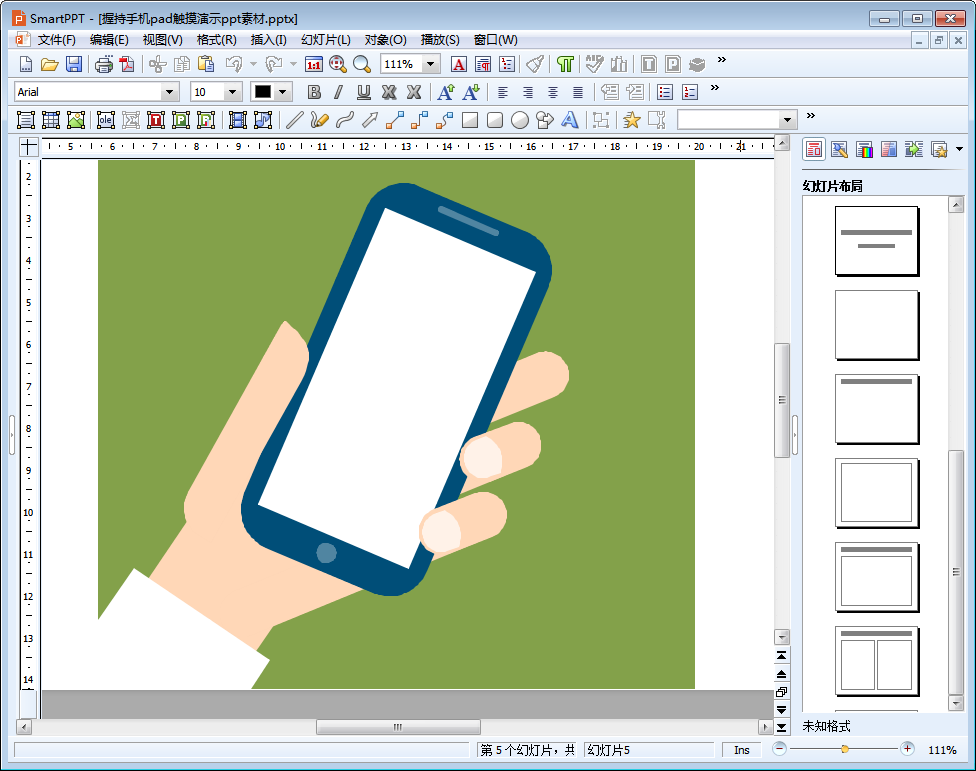Image resolution: width=976 pixels, height=771 pixels.
Task: Toggle left text alignment
Action: 503,92
